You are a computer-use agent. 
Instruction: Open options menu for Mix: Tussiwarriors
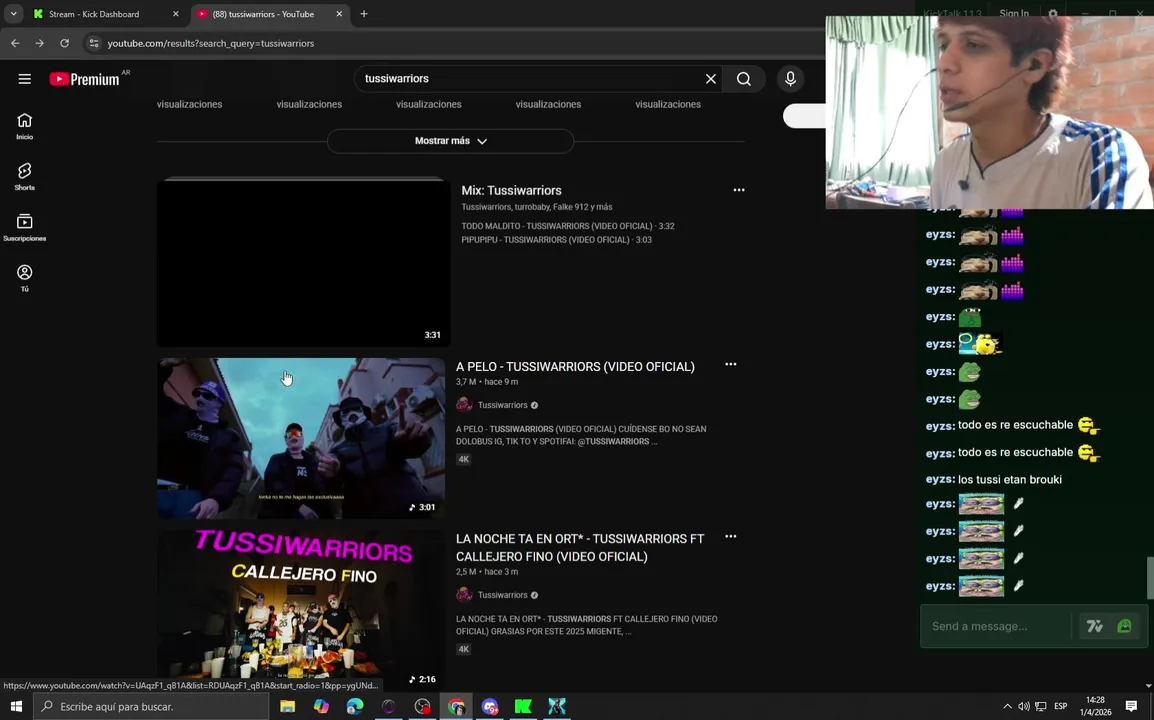(739, 190)
